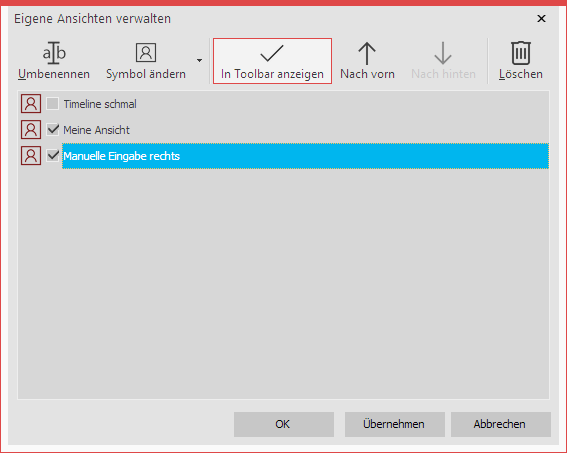Click user icon beside Timeline schmal
The height and width of the screenshot is (453, 567).
[31, 104]
